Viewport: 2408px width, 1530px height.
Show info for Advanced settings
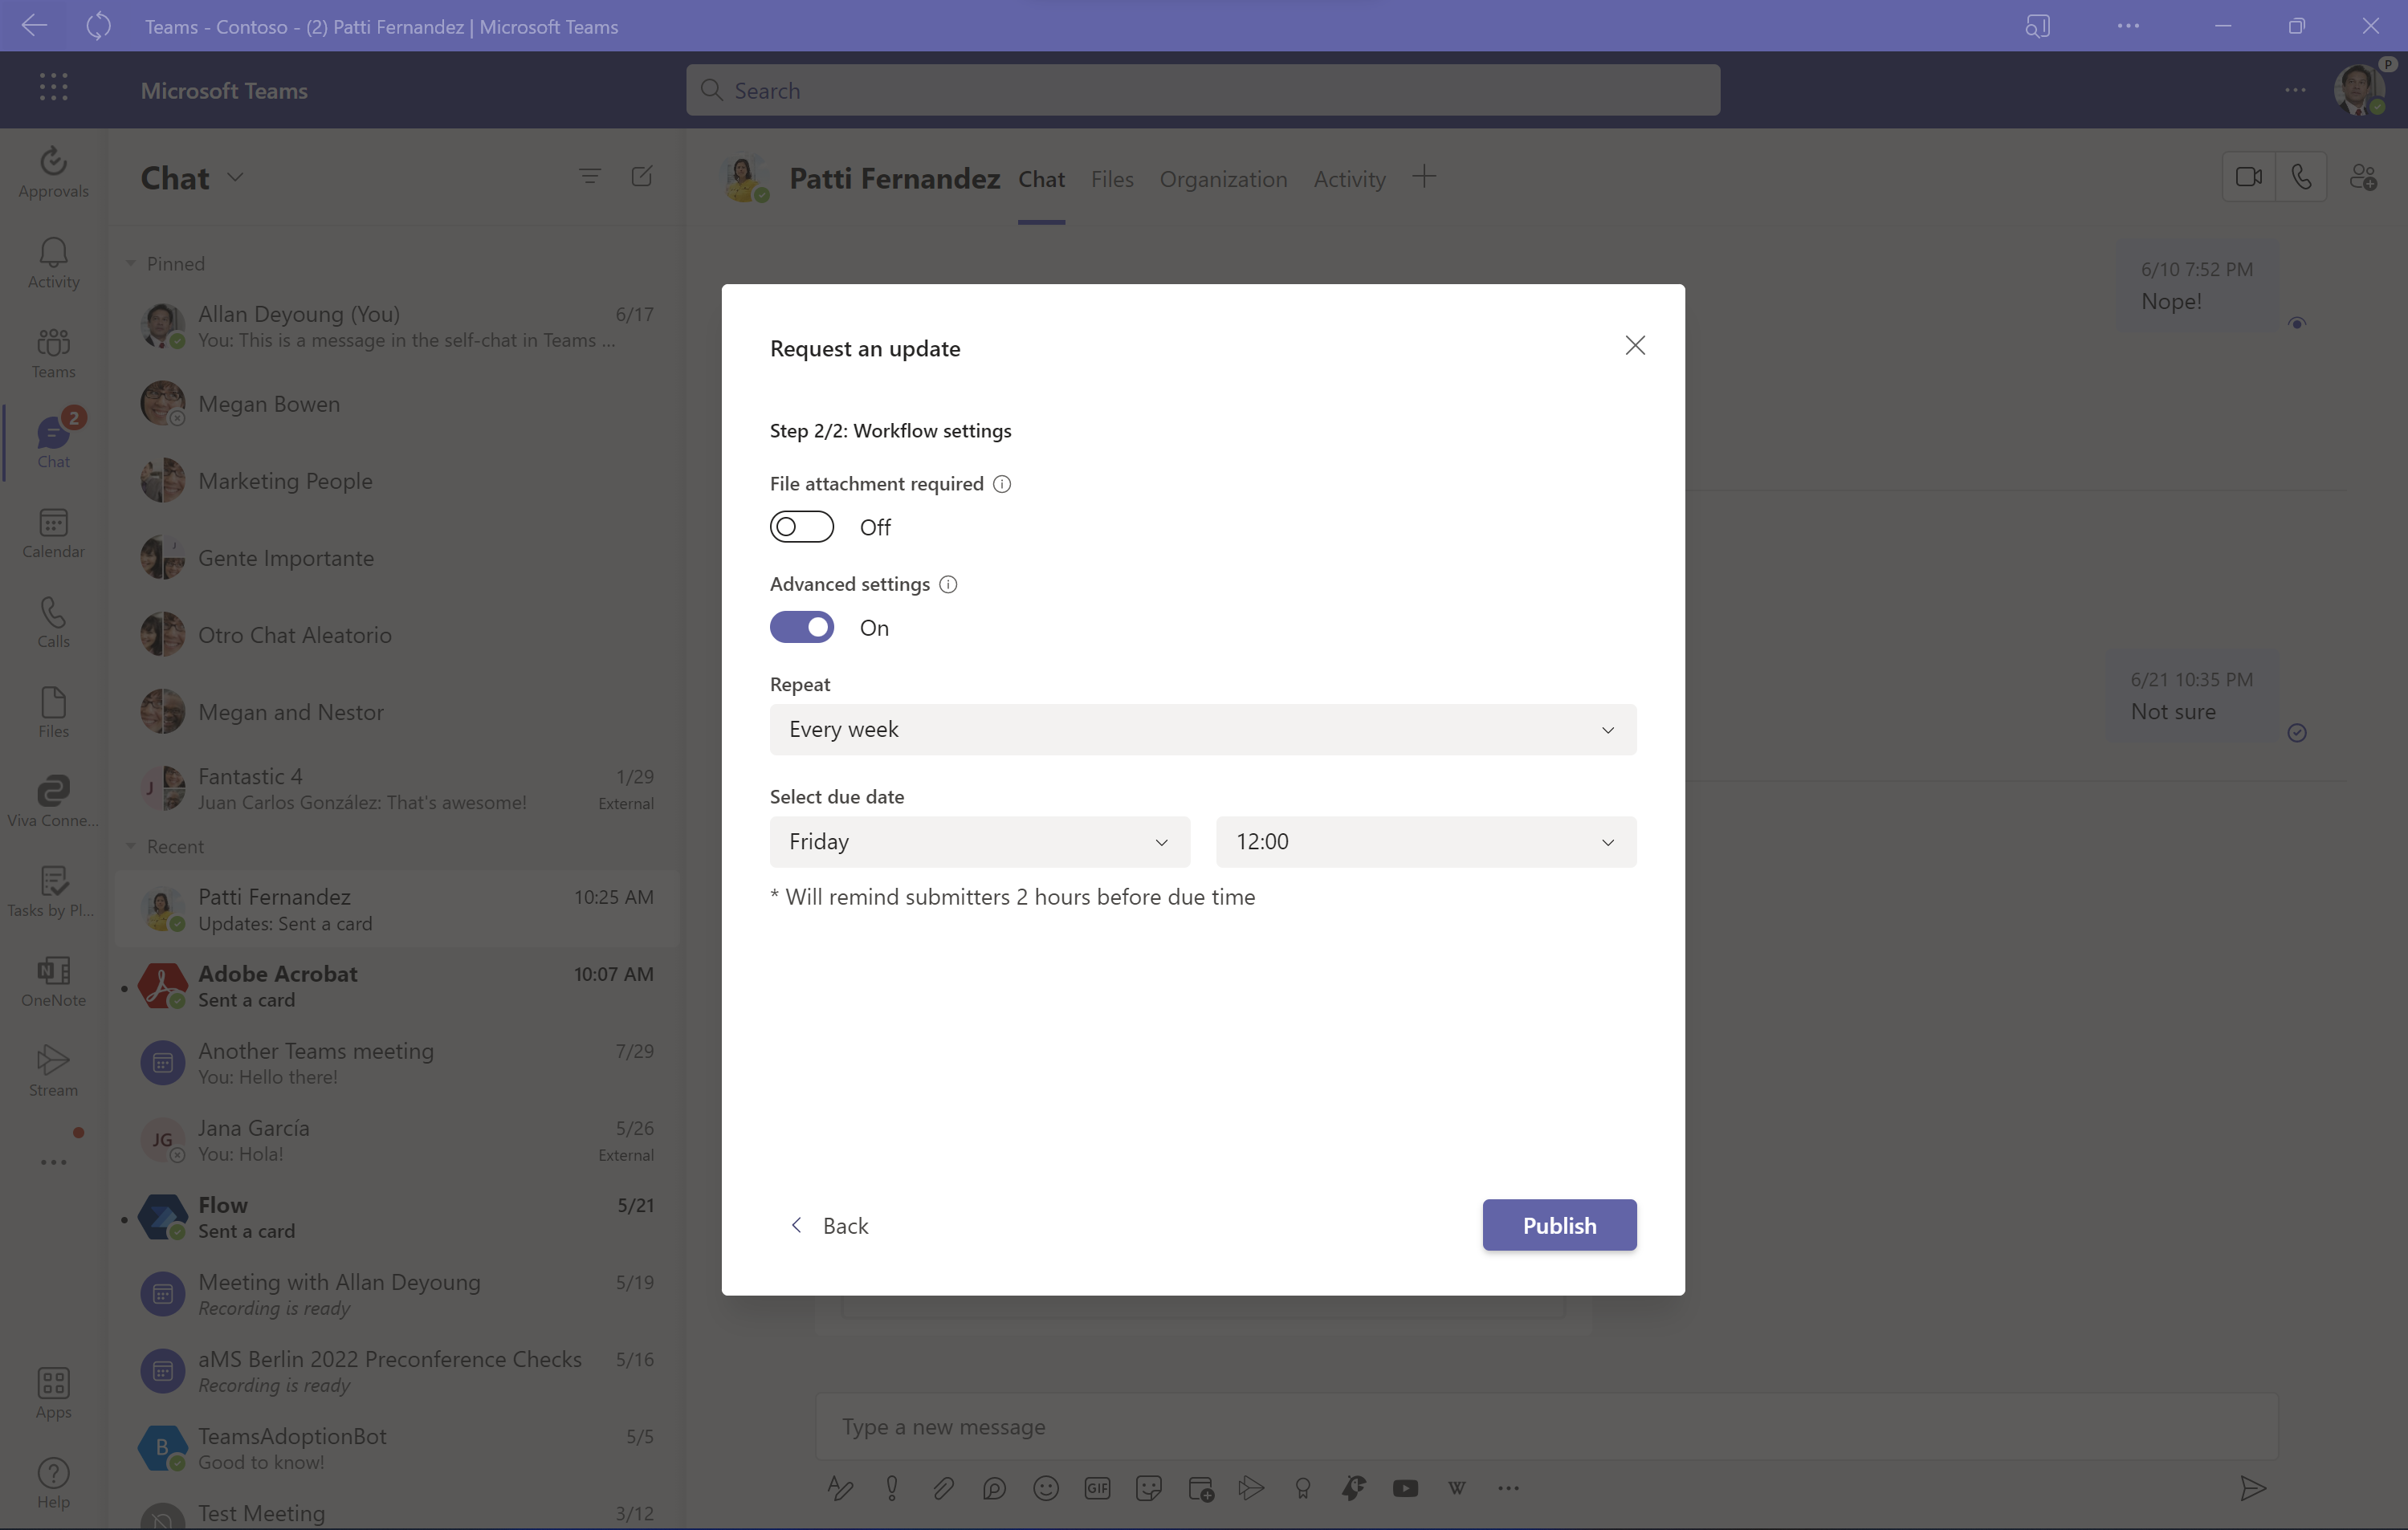[x=948, y=584]
